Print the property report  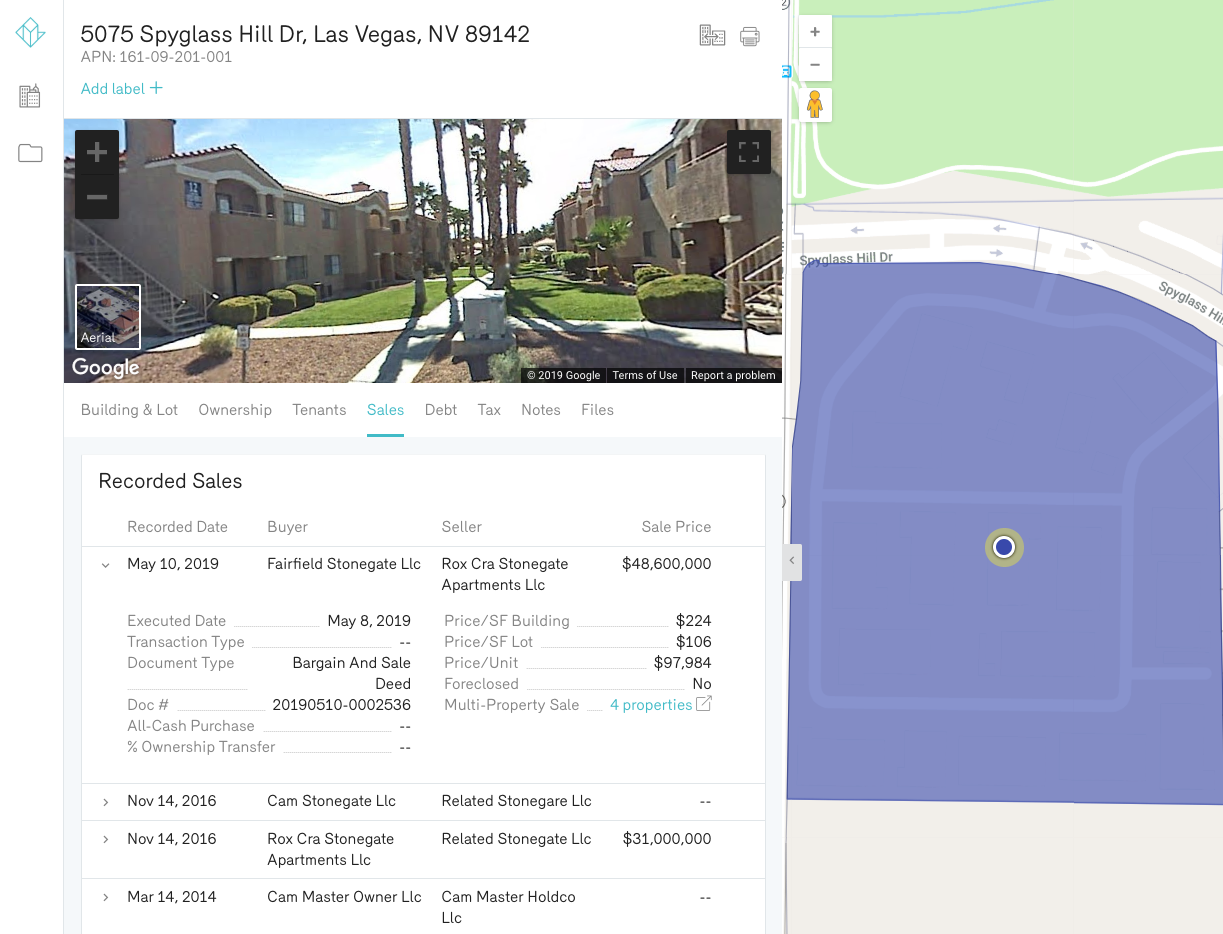pos(749,34)
